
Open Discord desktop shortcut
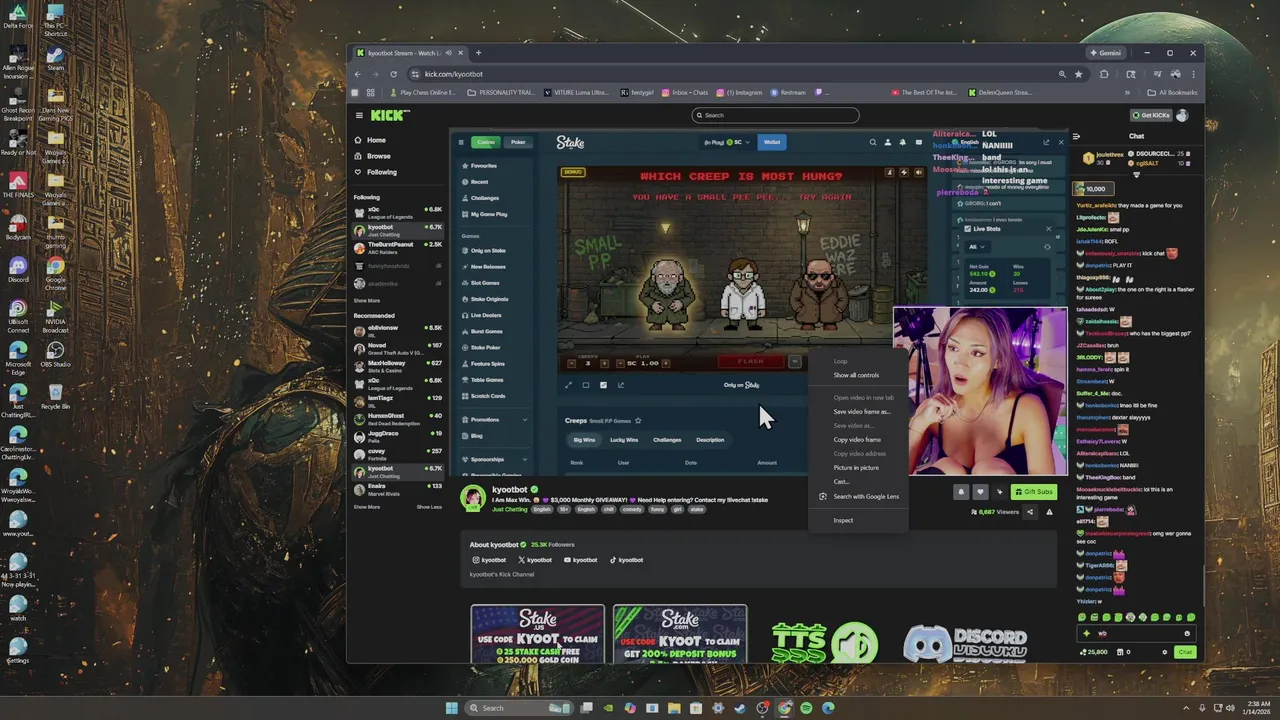[x=17, y=270]
